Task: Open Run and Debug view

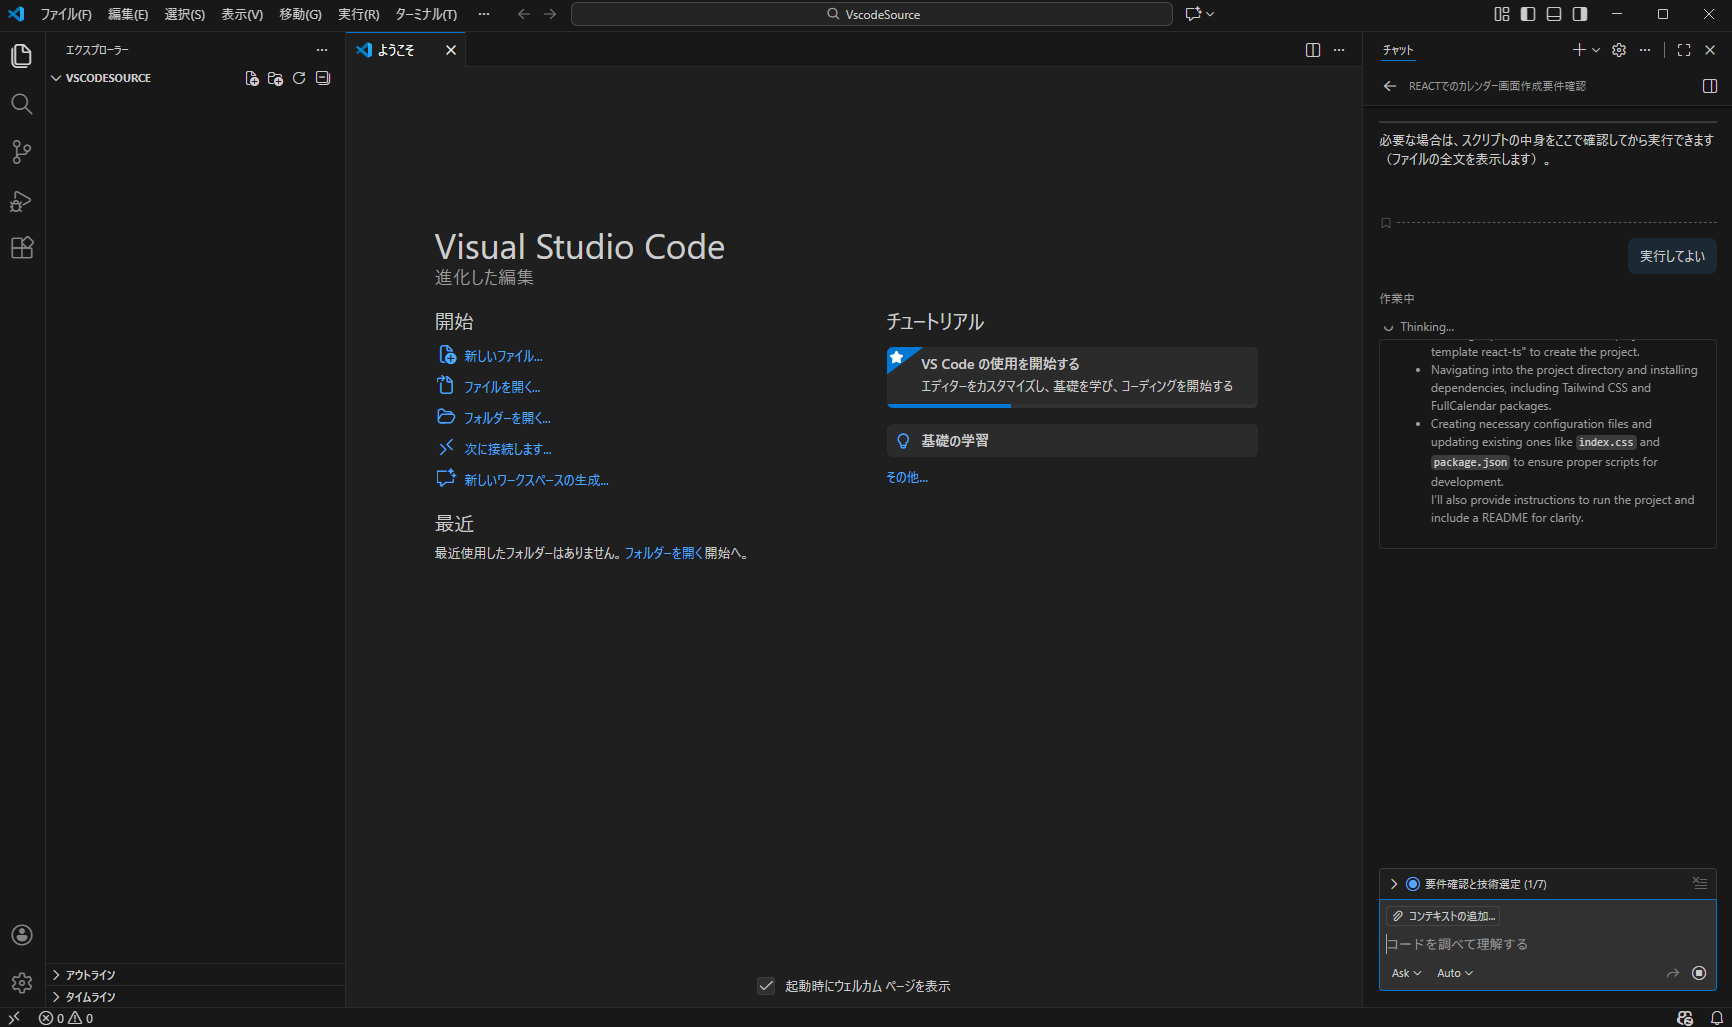Action: (21, 200)
